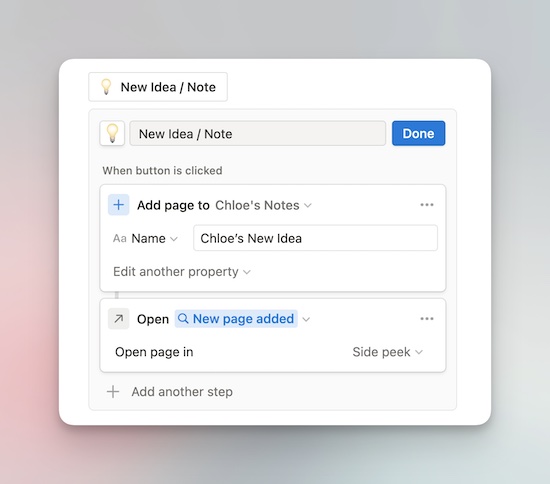Open the Name property dropdown
This screenshot has width=550, height=484.
tap(155, 238)
